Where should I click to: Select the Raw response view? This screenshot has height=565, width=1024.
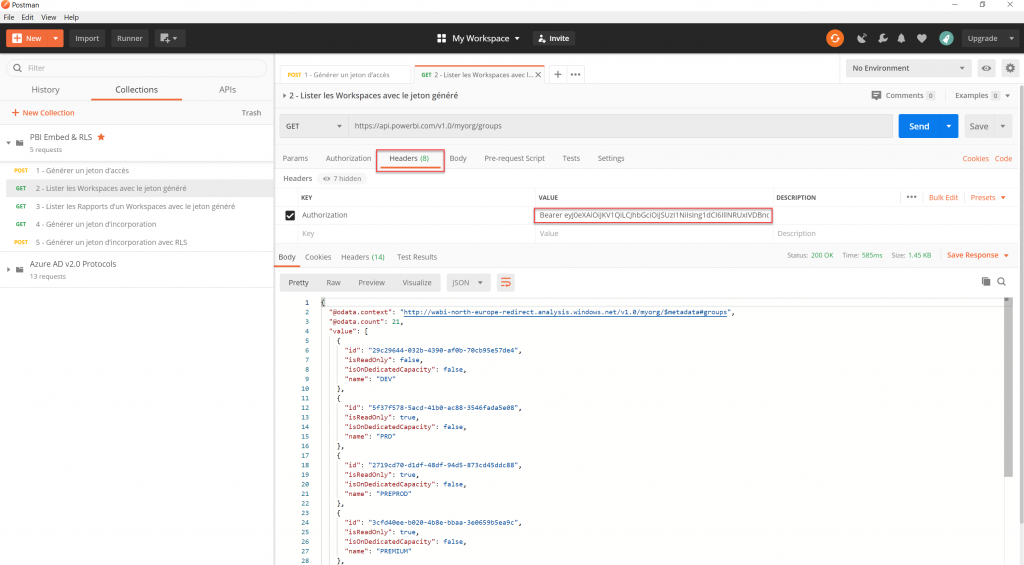[x=333, y=283]
